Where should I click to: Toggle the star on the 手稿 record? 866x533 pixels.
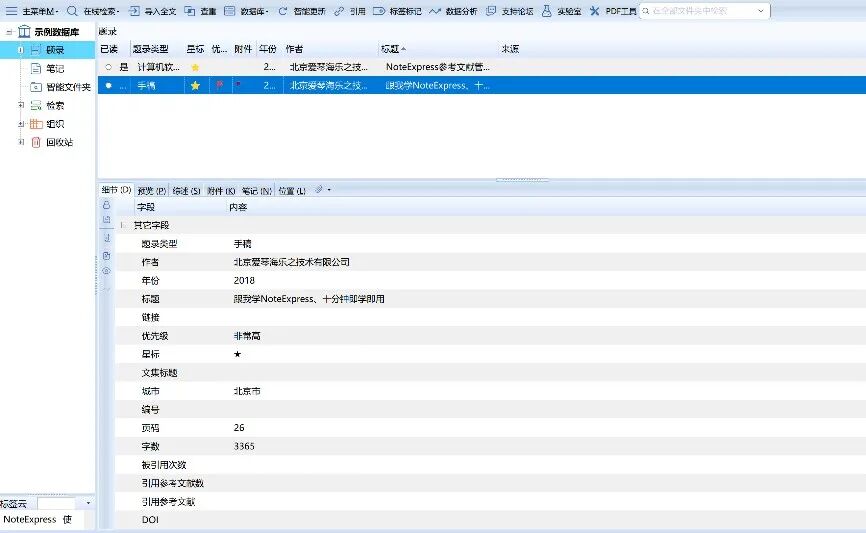coord(195,86)
